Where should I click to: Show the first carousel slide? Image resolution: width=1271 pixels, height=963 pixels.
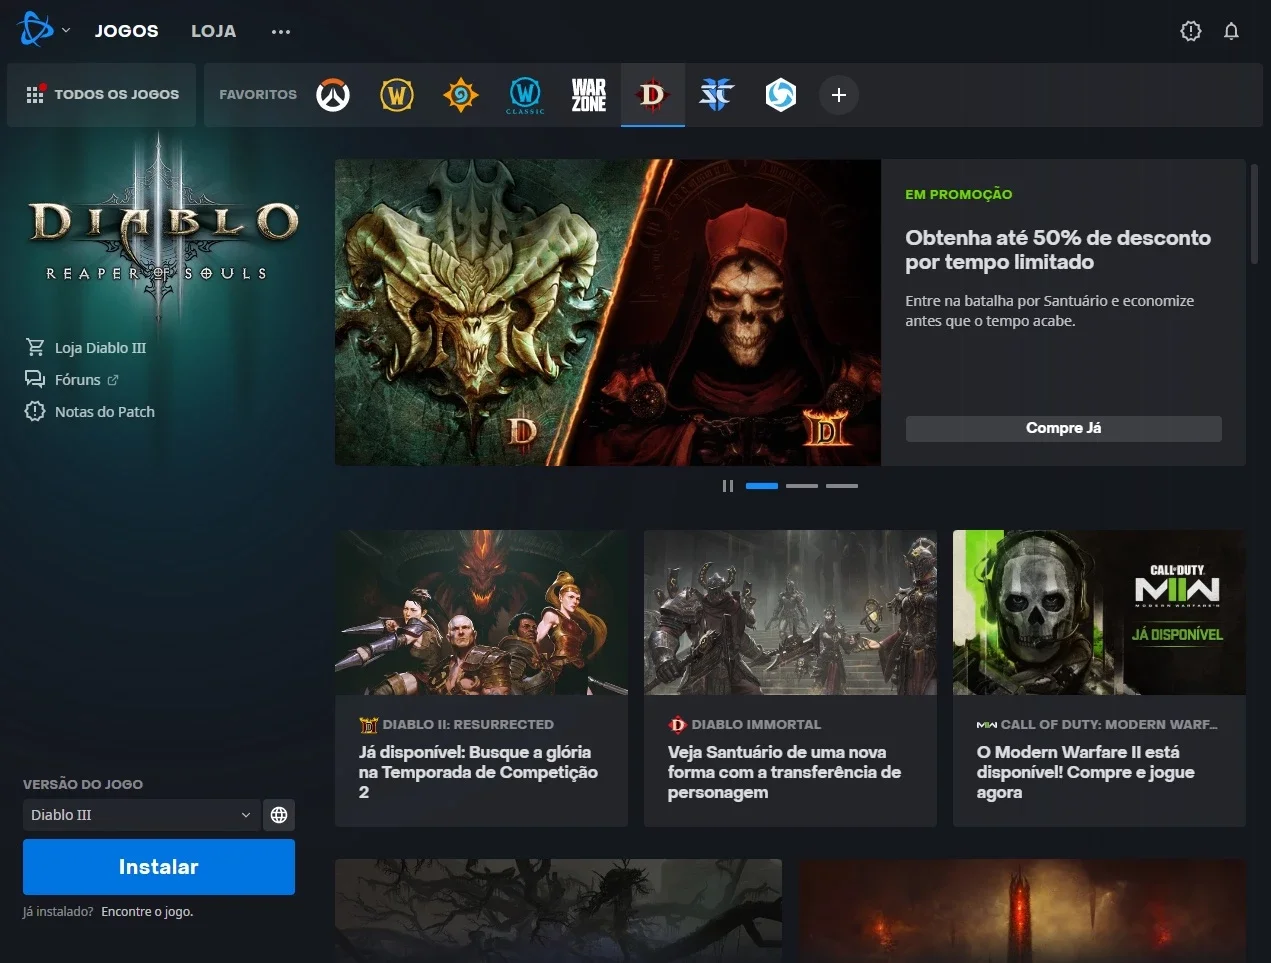click(x=762, y=486)
